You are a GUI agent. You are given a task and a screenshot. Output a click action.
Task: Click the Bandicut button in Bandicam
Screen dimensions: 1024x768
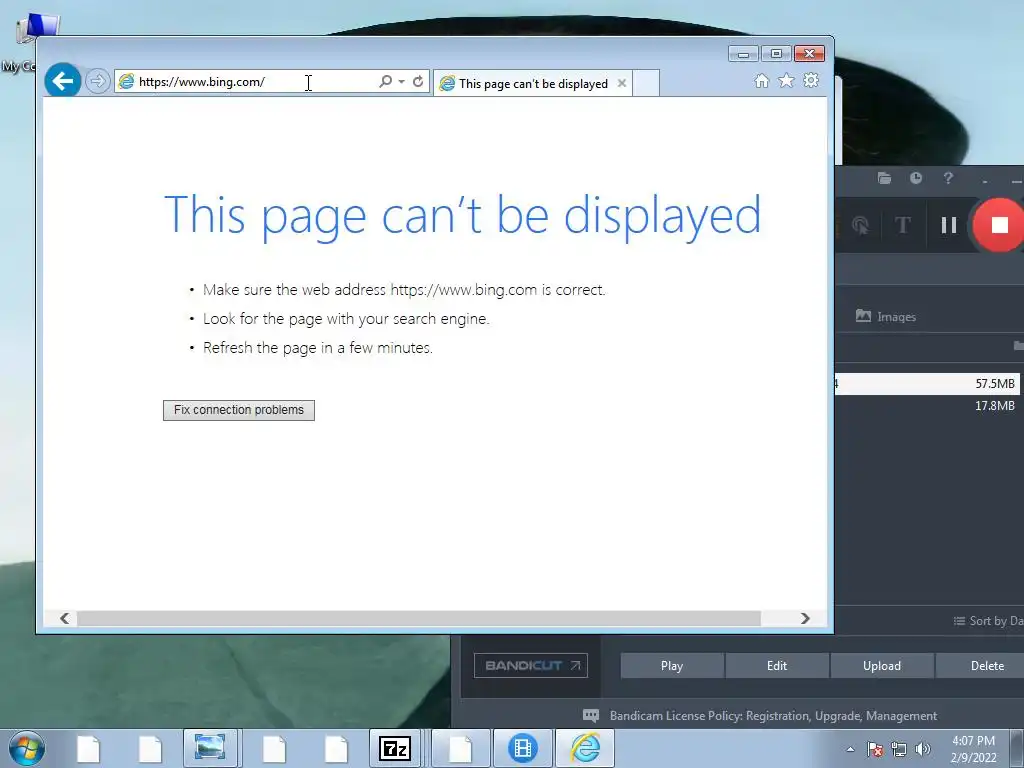[x=531, y=665]
